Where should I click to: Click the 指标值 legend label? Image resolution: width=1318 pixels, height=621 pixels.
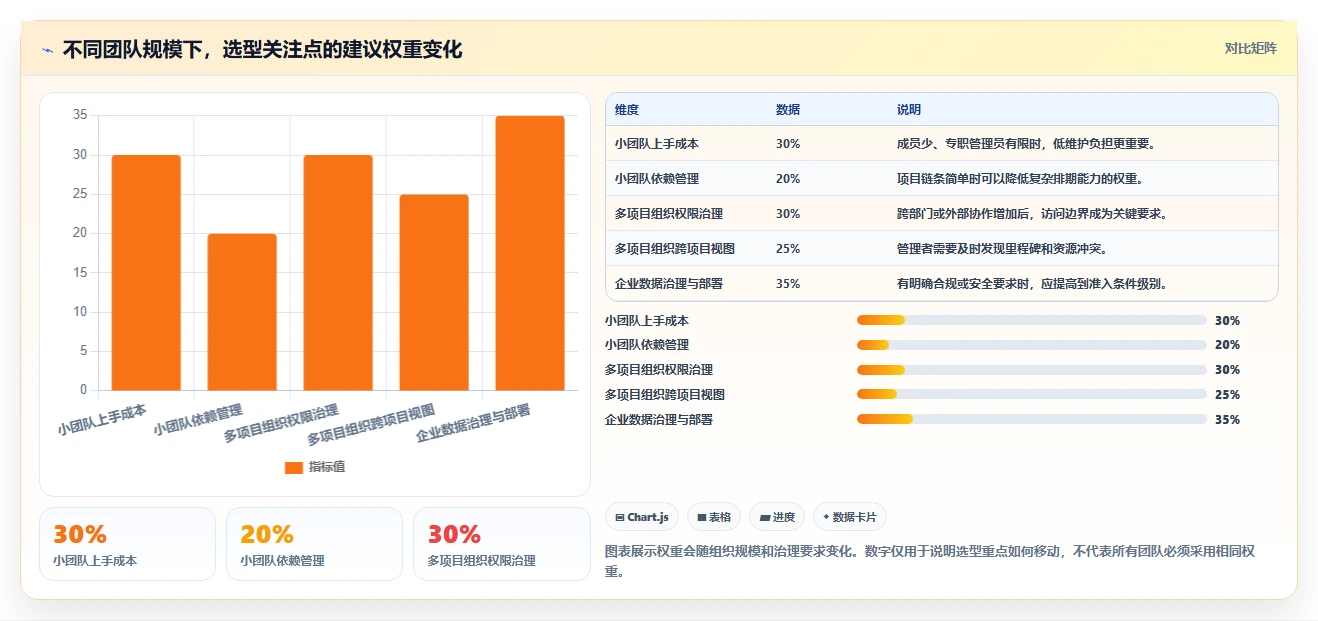coord(327,467)
